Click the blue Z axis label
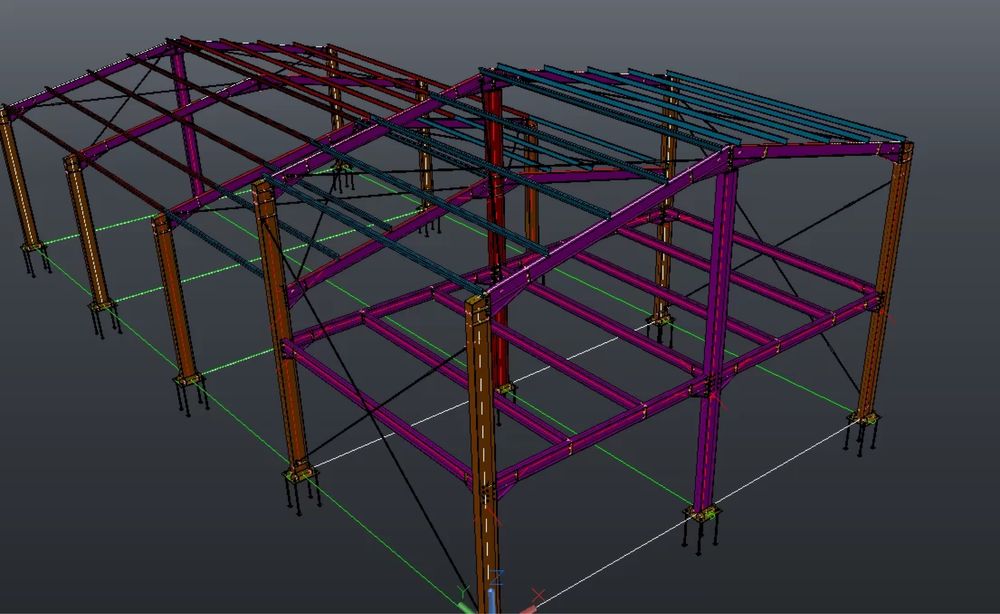 (x=497, y=578)
